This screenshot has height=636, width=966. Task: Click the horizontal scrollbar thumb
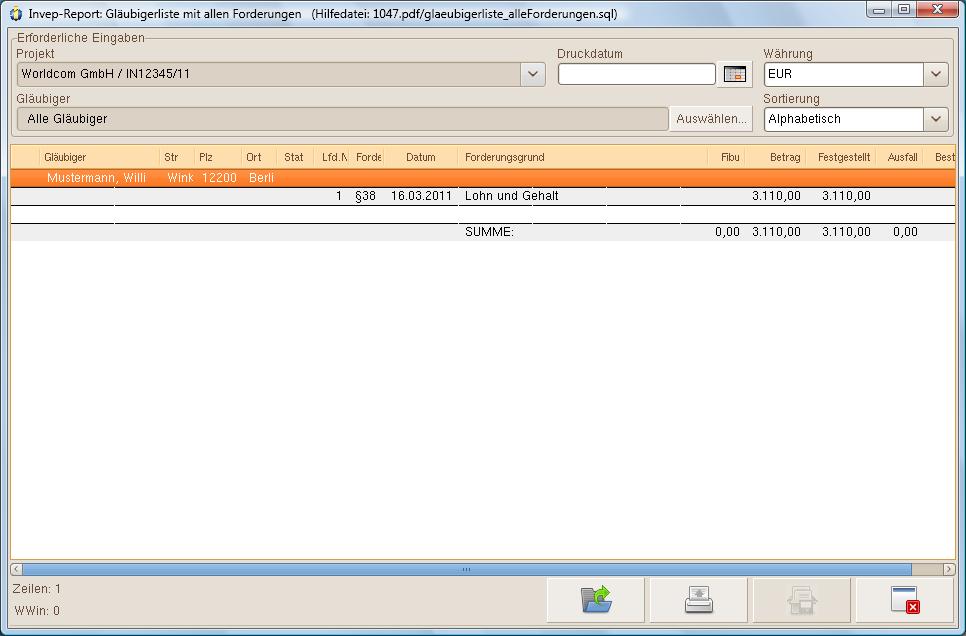(x=466, y=569)
